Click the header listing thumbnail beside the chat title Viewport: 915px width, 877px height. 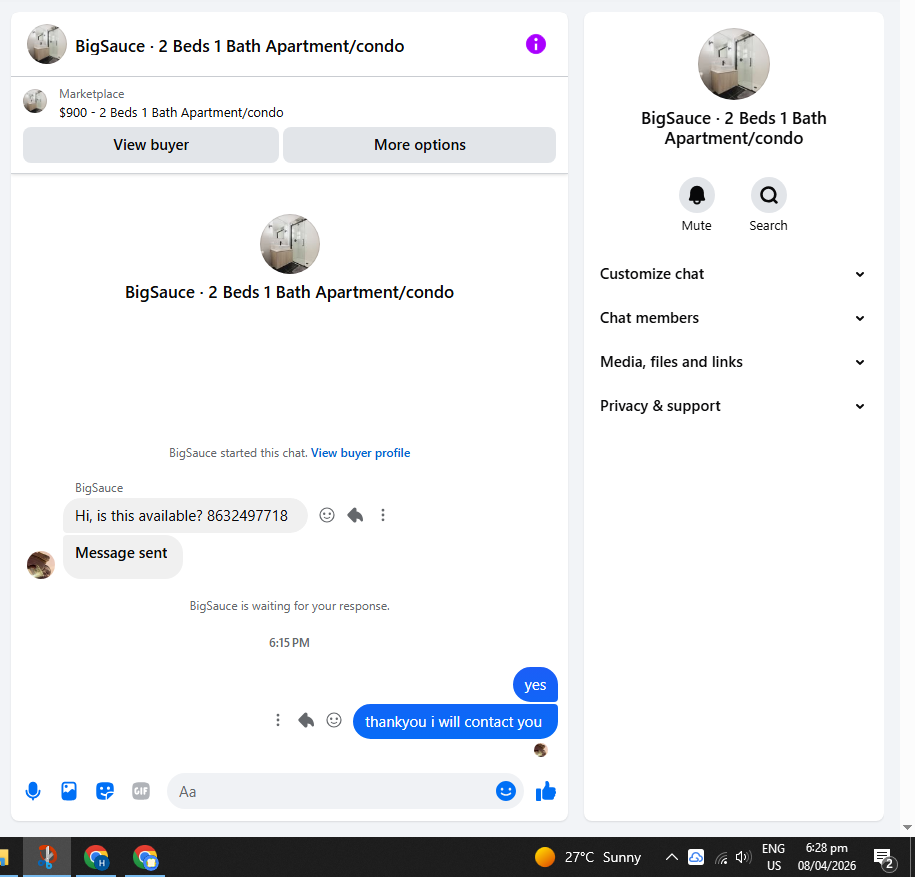[x=47, y=44]
